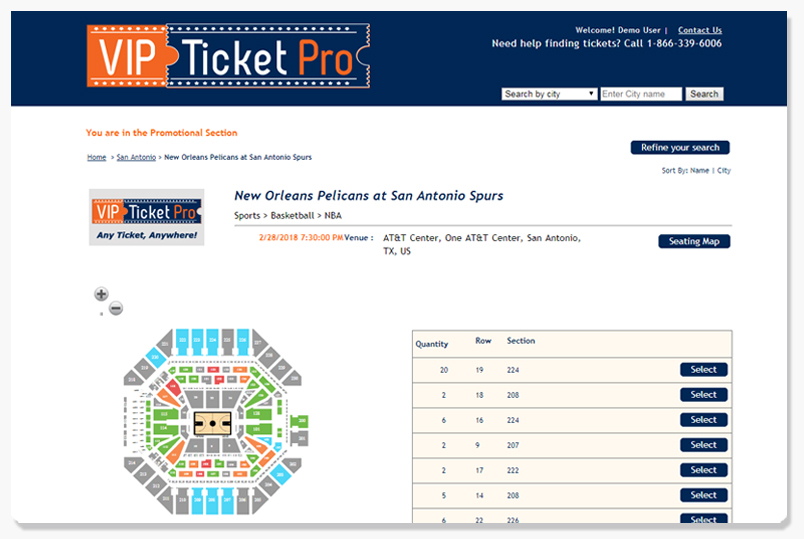Sort results by Name

tap(699, 170)
